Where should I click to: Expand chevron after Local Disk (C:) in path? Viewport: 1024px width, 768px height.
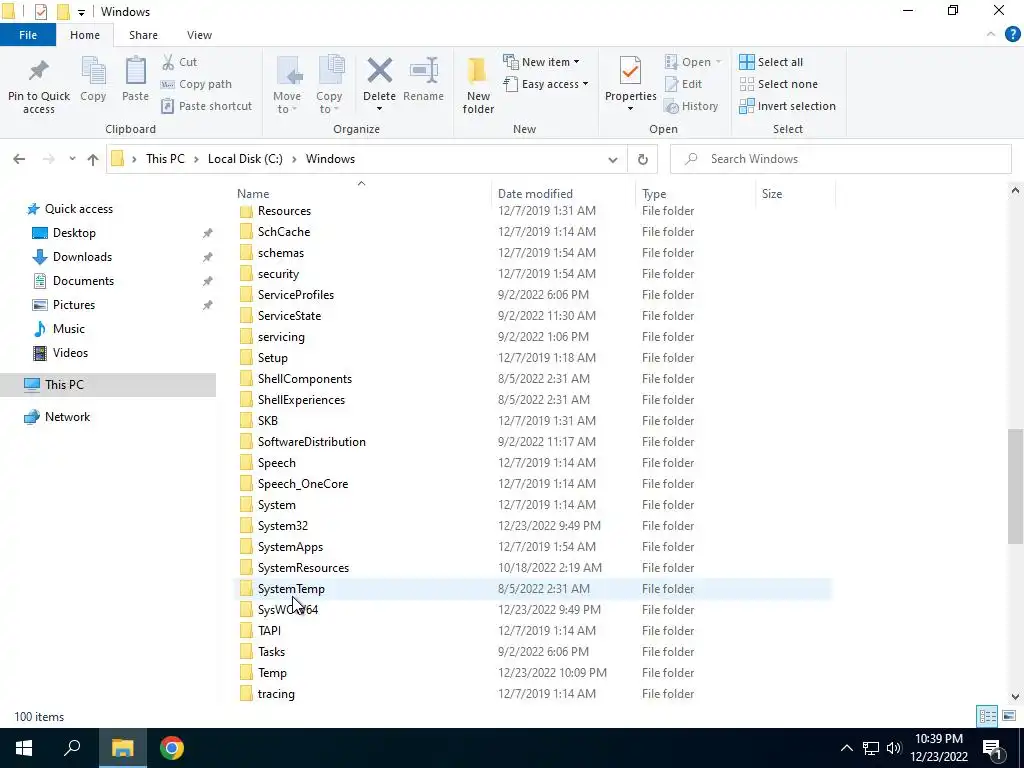click(x=295, y=159)
